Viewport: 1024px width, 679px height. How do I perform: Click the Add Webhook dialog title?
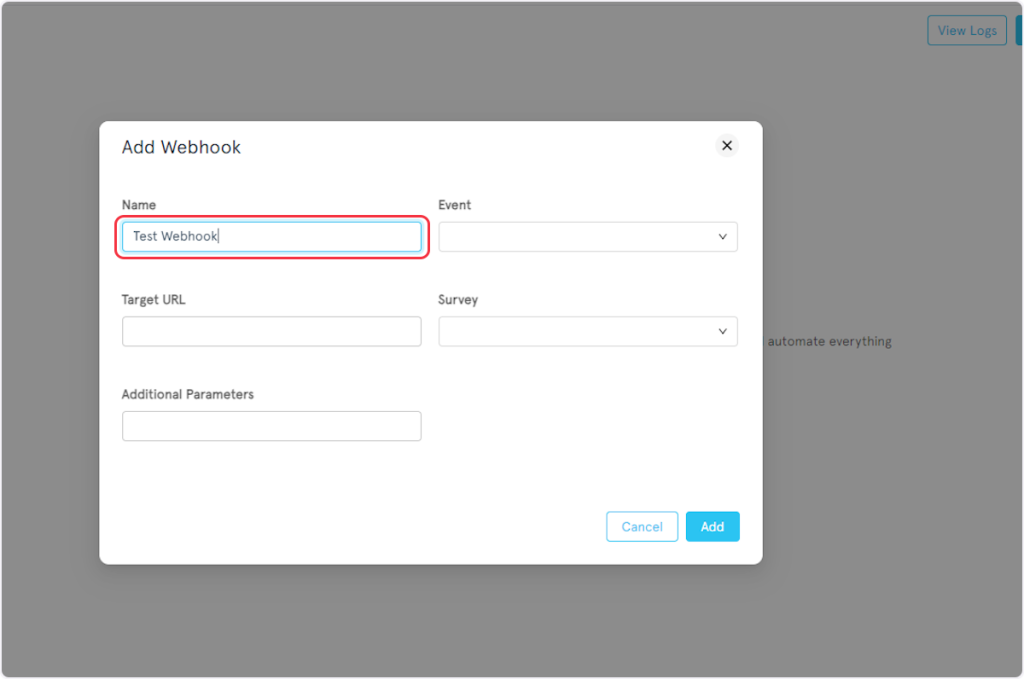tap(181, 147)
